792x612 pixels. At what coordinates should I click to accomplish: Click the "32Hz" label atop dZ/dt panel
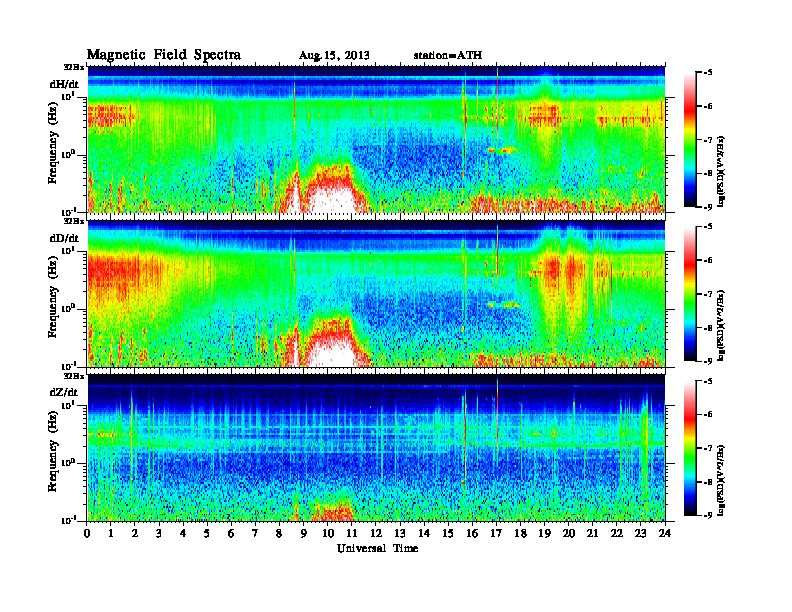74,376
